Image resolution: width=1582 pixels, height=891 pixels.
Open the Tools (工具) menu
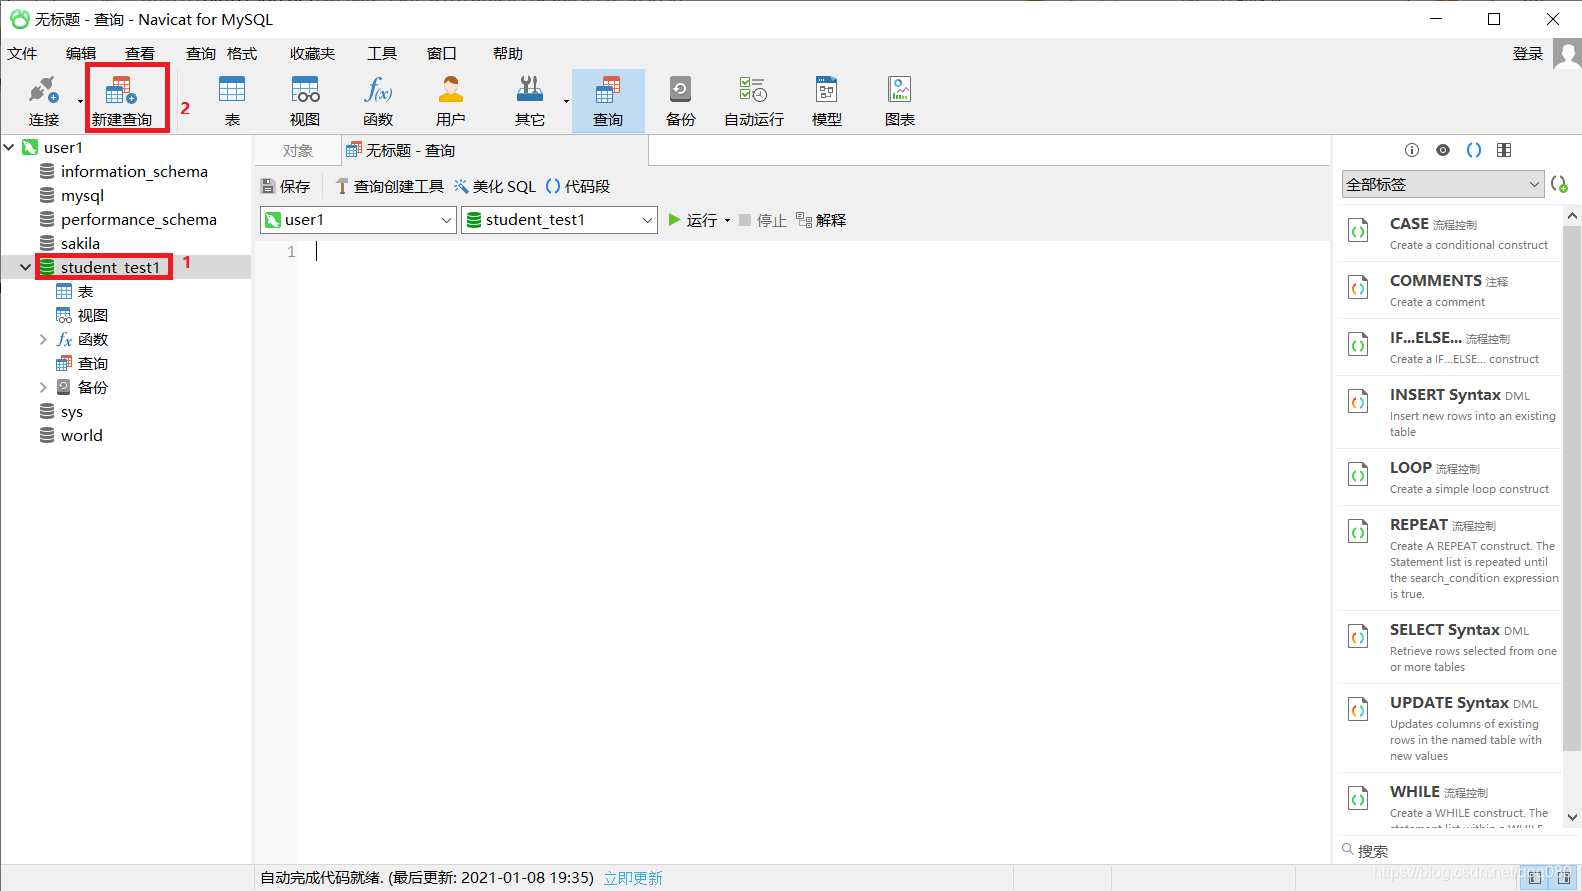pos(382,54)
